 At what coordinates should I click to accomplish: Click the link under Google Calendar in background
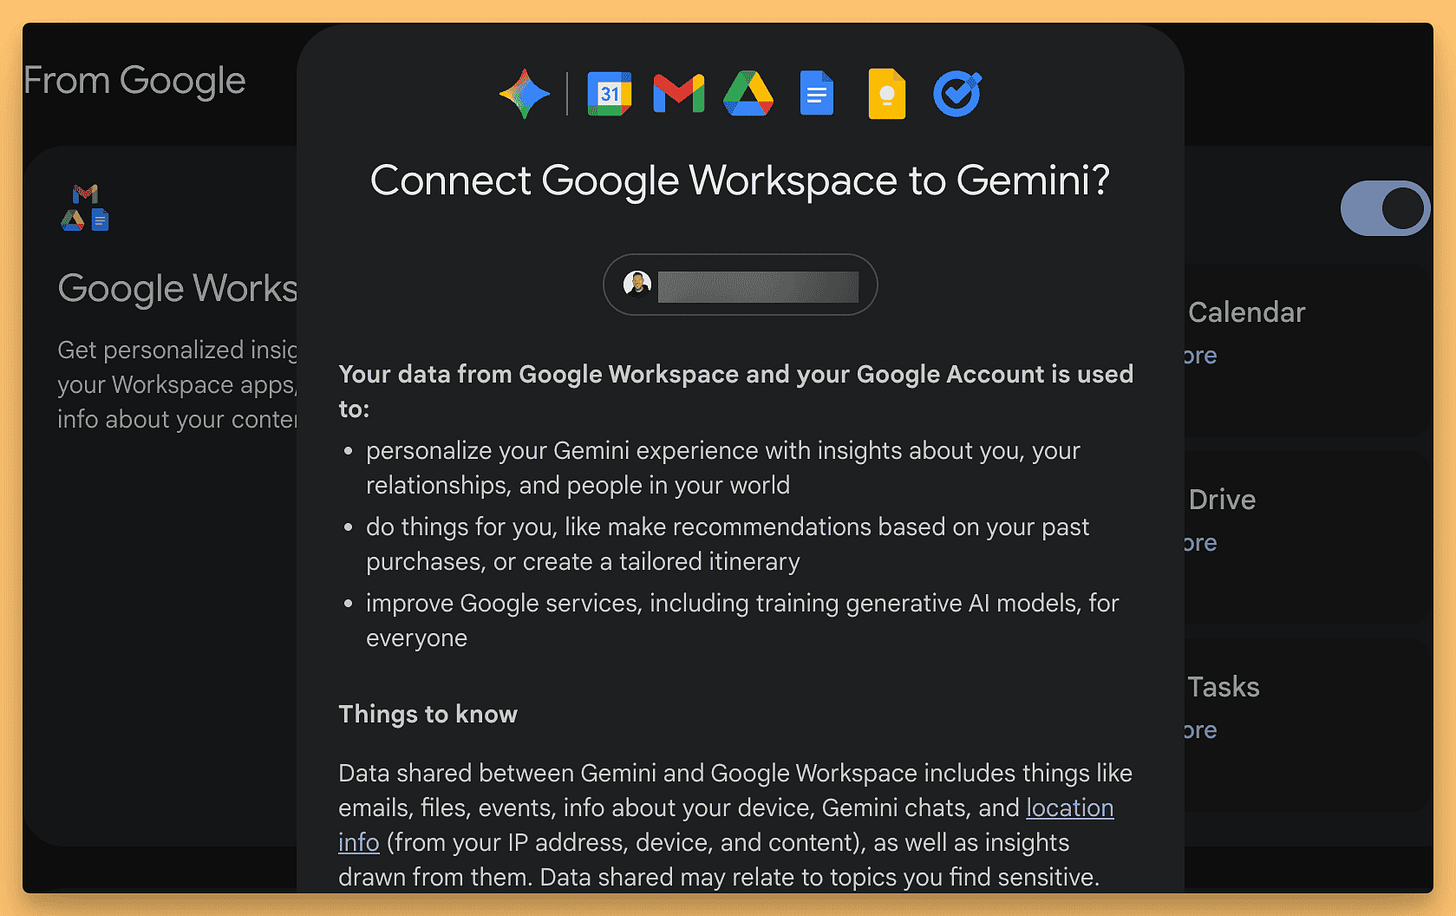pyautogui.click(x=1200, y=356)
